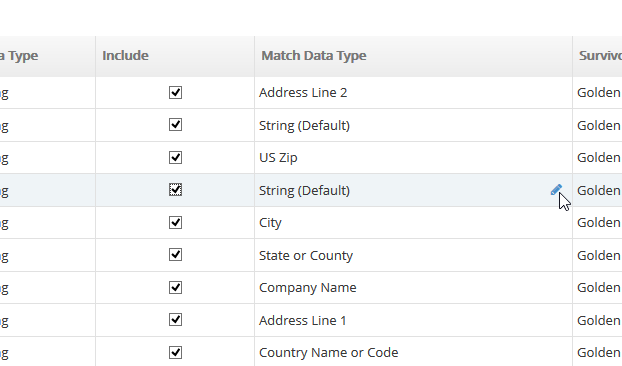Uncheck Include for Address Line 1 row
This screenshot has height=366, width=622.
pyautogui.click(x=175, y=320)
